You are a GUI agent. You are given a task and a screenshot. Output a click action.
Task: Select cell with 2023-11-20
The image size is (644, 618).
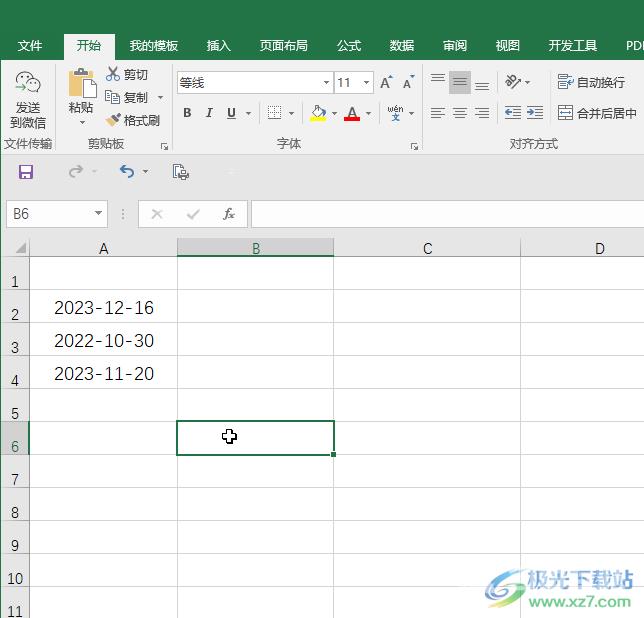104,373
